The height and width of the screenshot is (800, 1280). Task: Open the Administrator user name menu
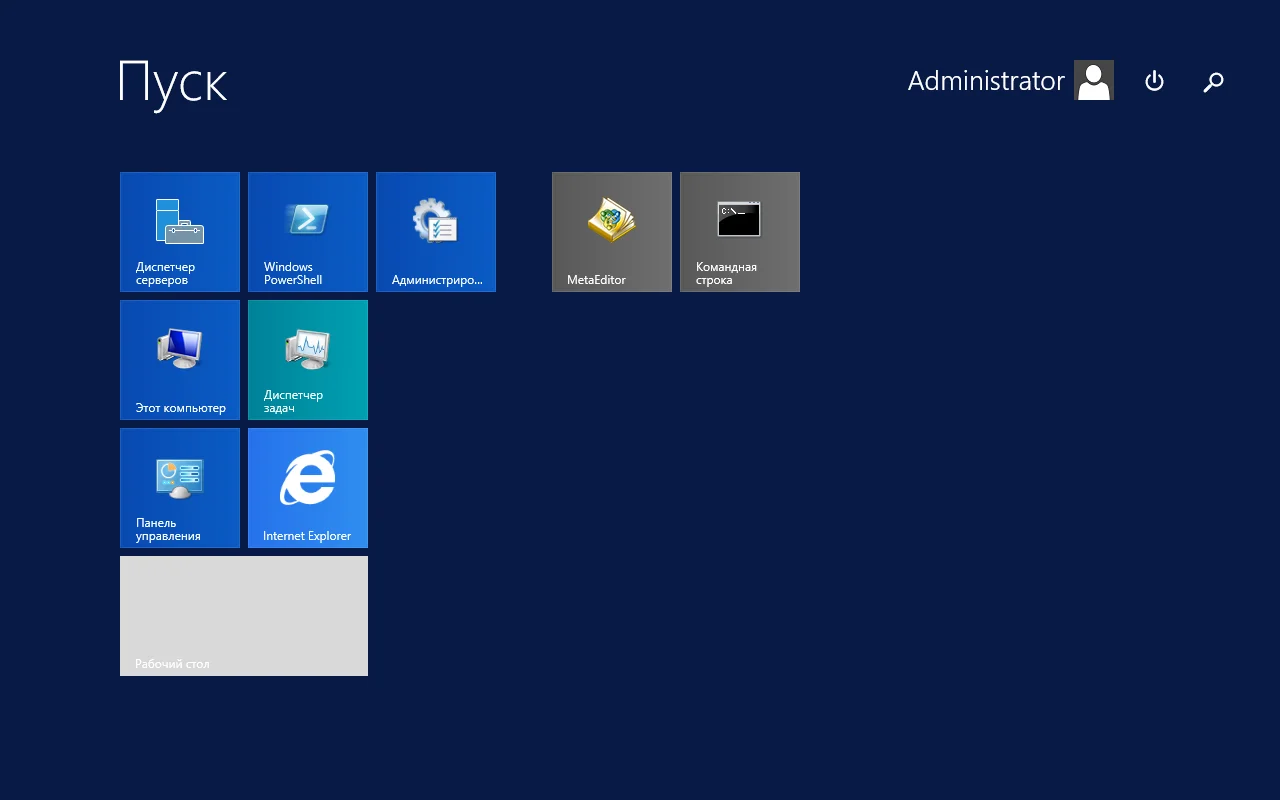tap(986, 81)
